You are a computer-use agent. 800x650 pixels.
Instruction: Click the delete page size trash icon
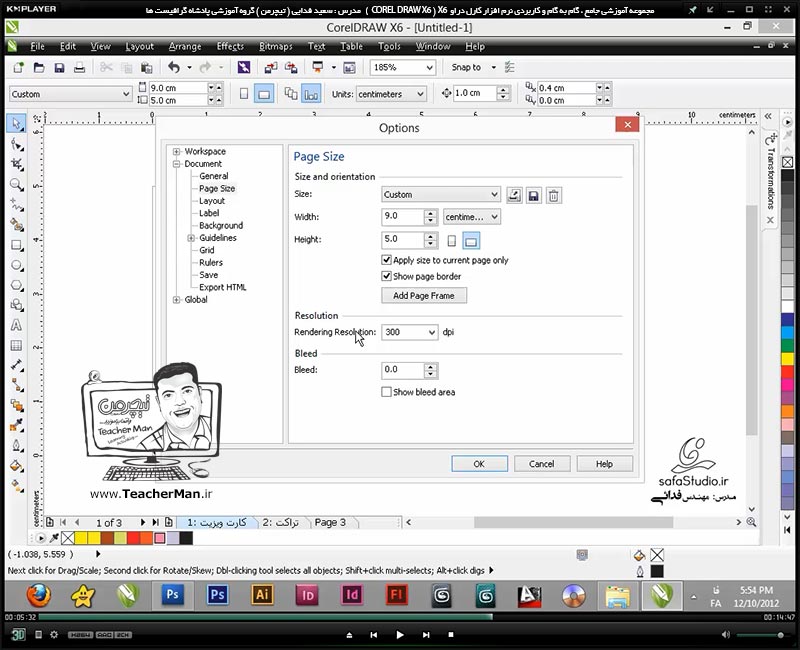pos(554,195)
